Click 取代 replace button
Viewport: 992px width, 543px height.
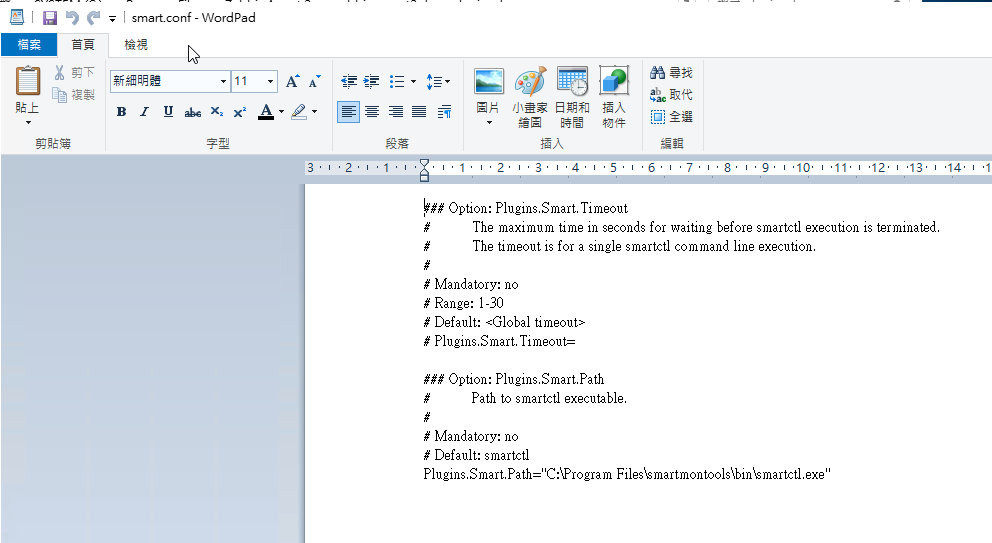pyautogui.click(x=671, y=95)
